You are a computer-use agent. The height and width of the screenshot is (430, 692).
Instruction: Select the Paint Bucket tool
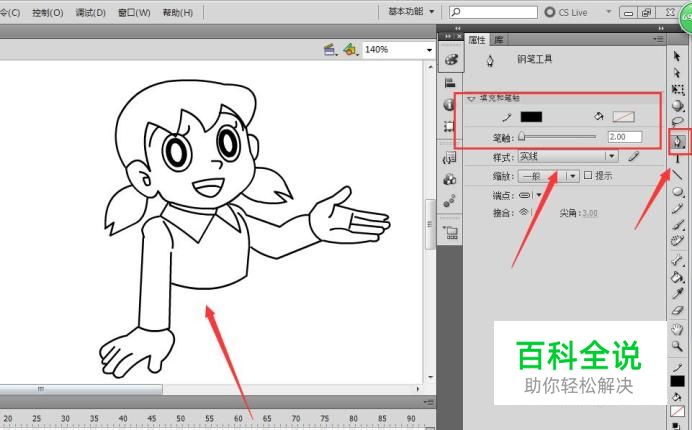[x=677, y=277]
